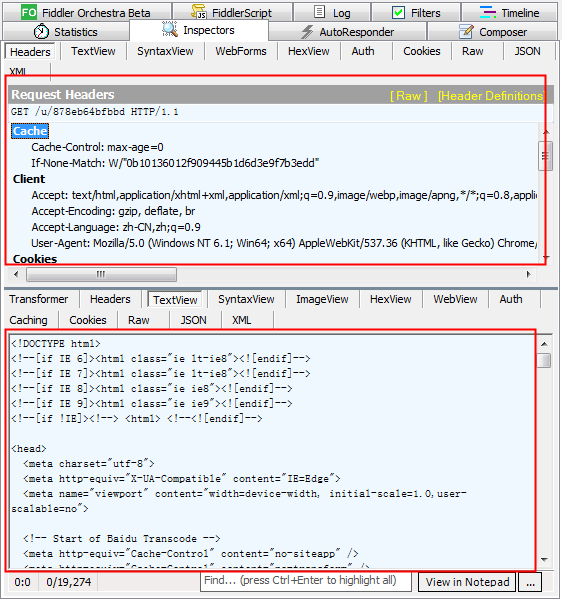Switch to the Timeline tab
The width and height of the screenshot is (562, 600).
click(x=509, y=13)
